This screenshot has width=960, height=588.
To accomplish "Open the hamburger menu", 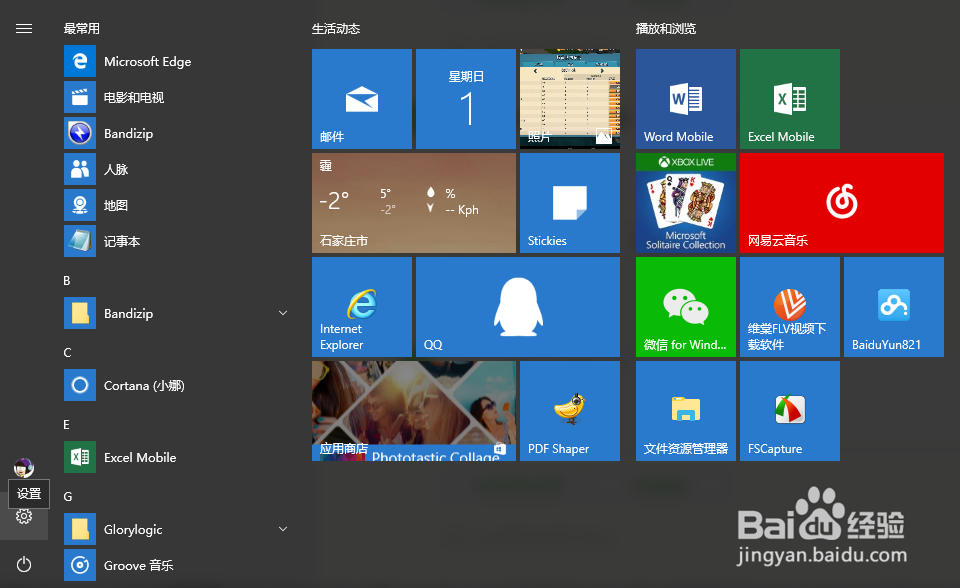I will coord(24,28).
